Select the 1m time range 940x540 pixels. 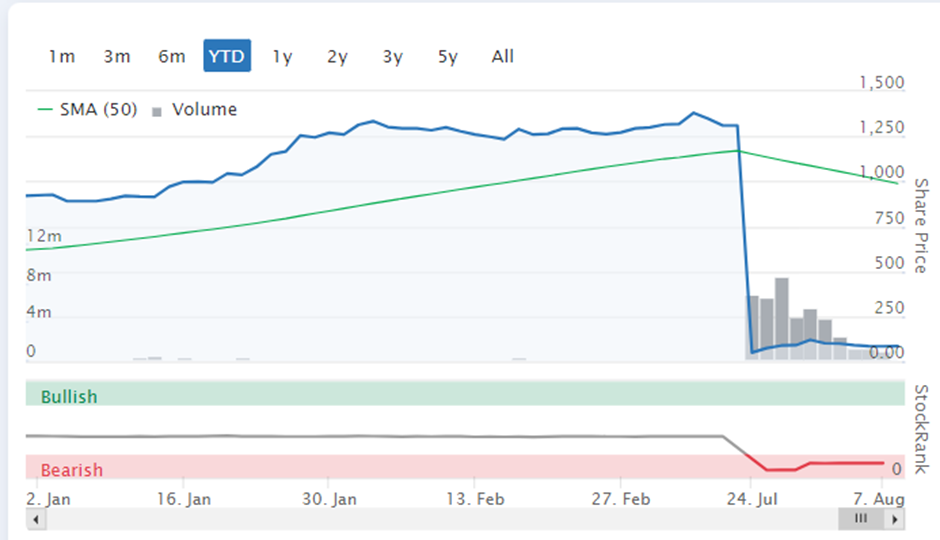62,56
